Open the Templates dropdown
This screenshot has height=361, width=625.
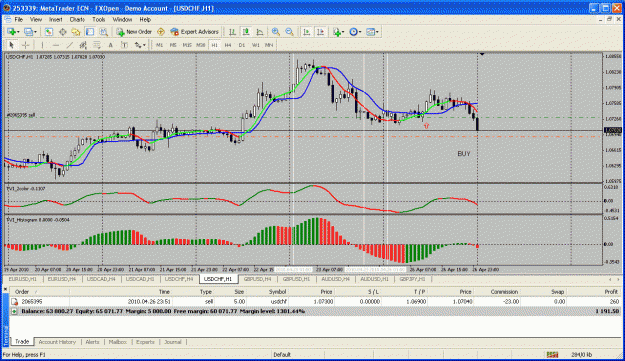372,31
